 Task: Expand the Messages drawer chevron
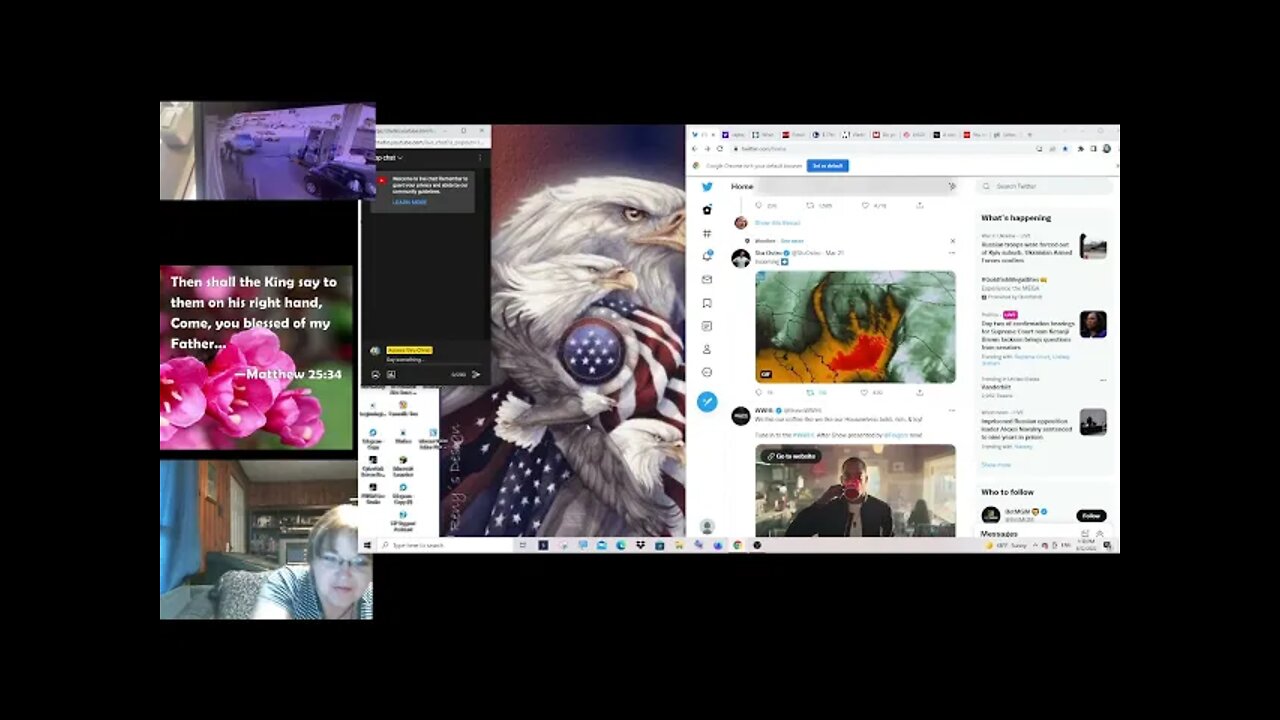coord(1100,534)
